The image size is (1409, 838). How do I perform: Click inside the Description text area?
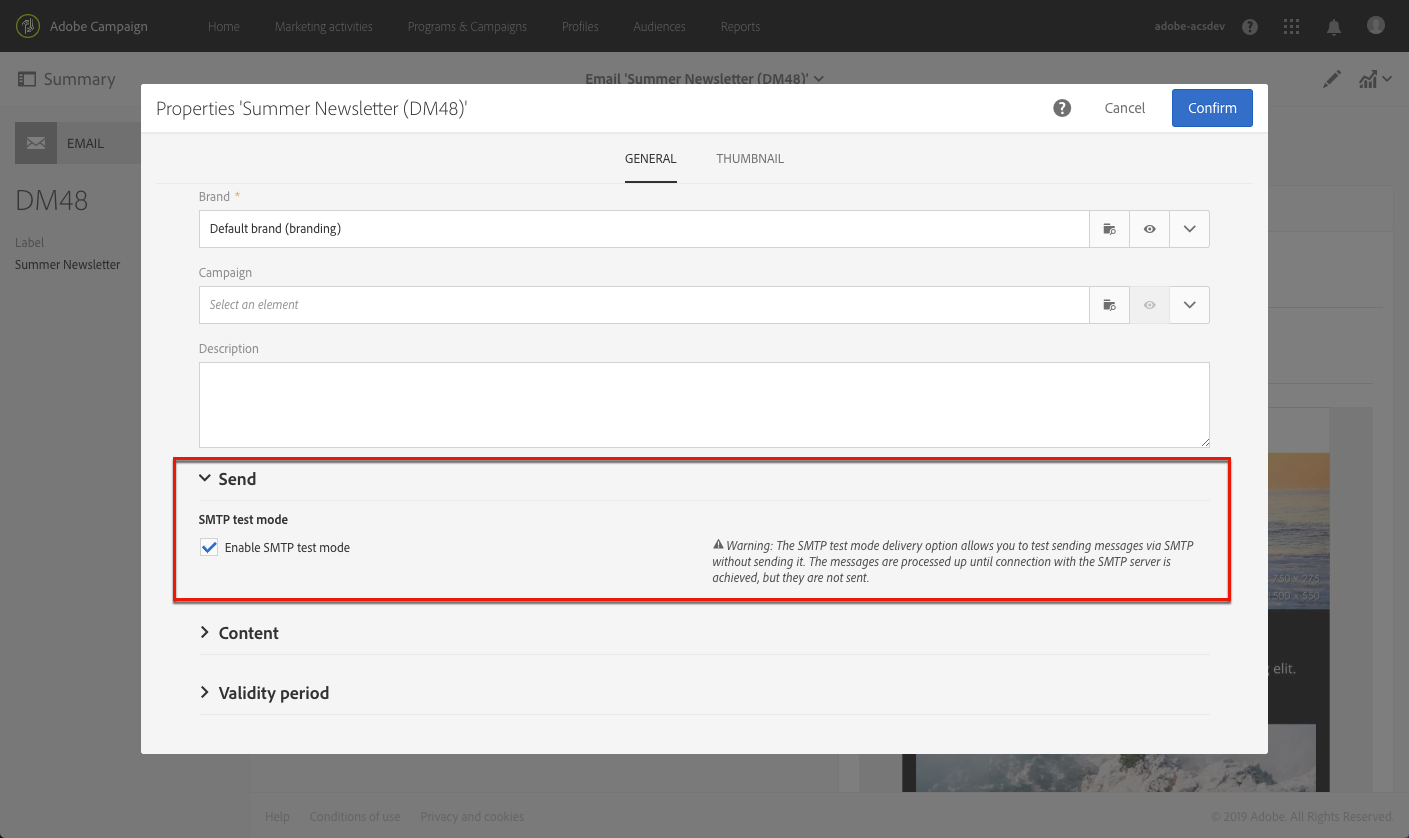point(704,405)
